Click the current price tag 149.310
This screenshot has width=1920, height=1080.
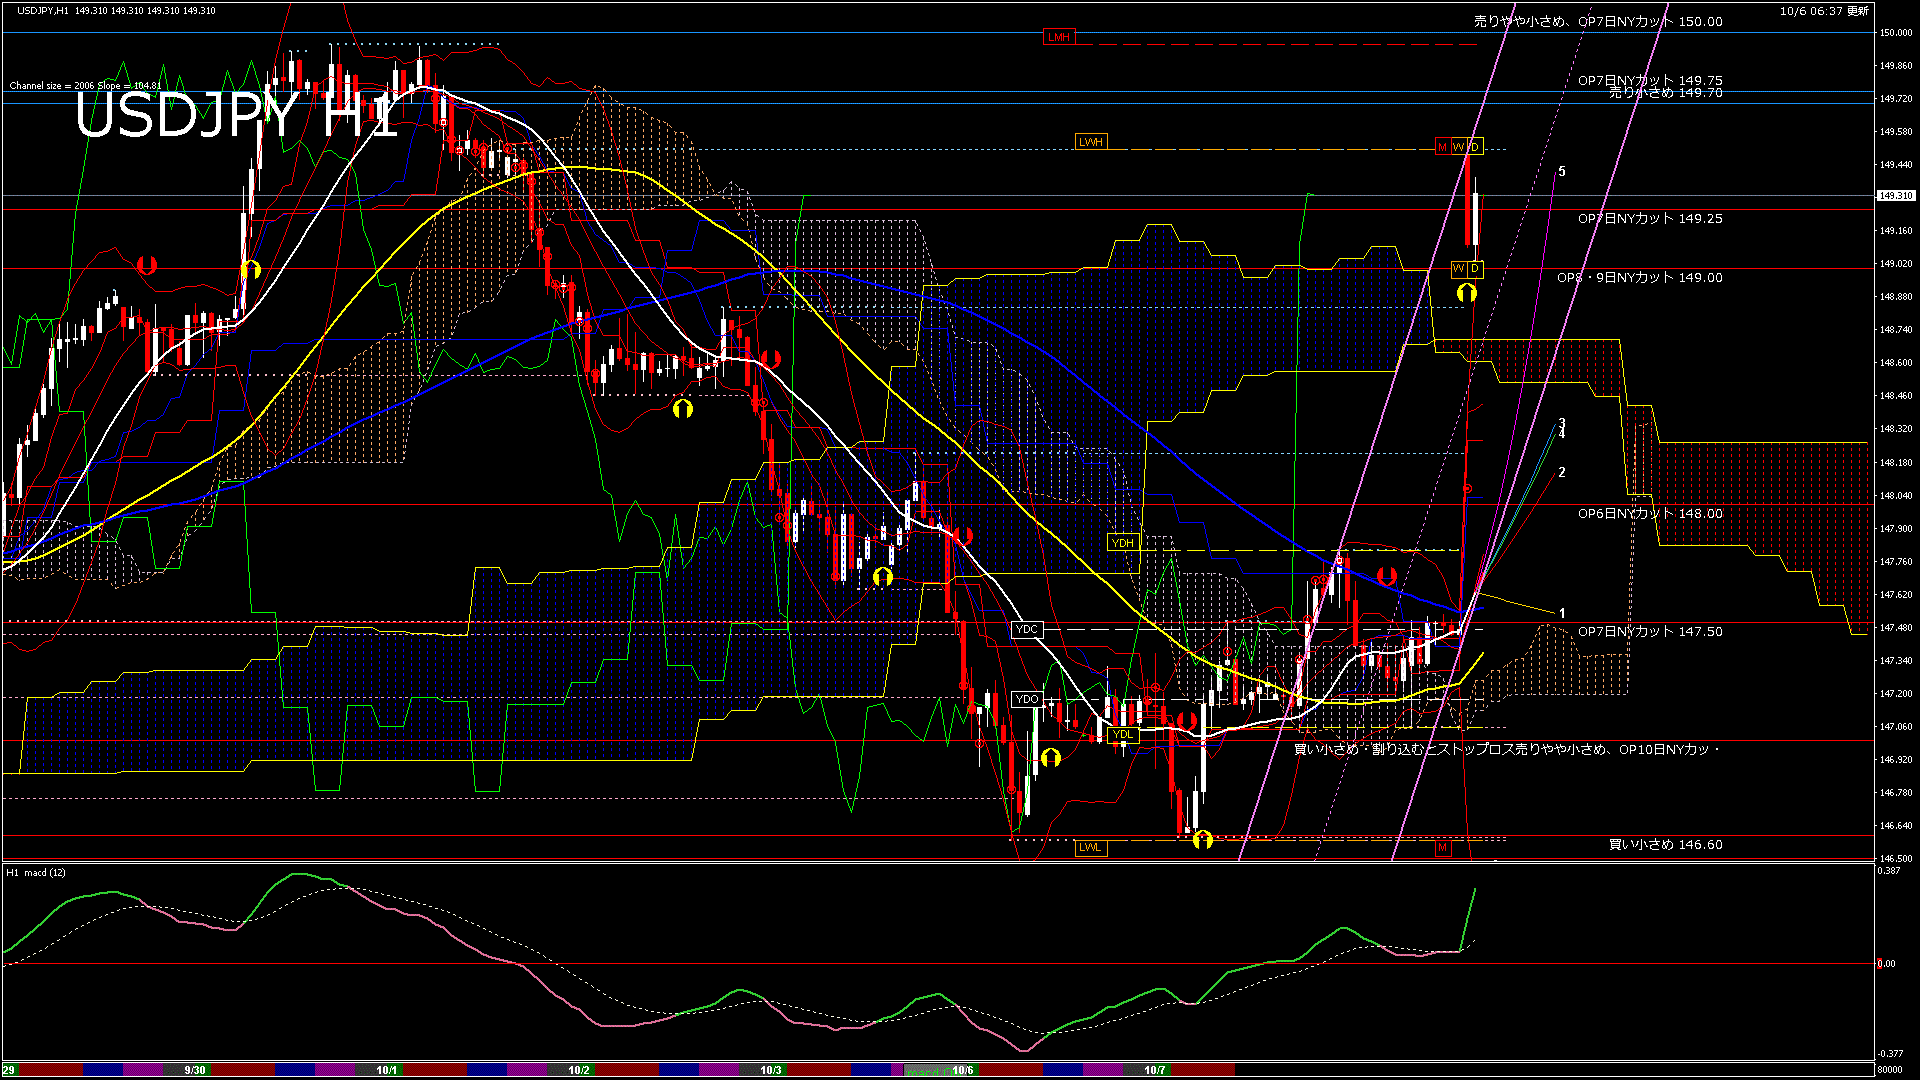click(x=1896, y=196)
